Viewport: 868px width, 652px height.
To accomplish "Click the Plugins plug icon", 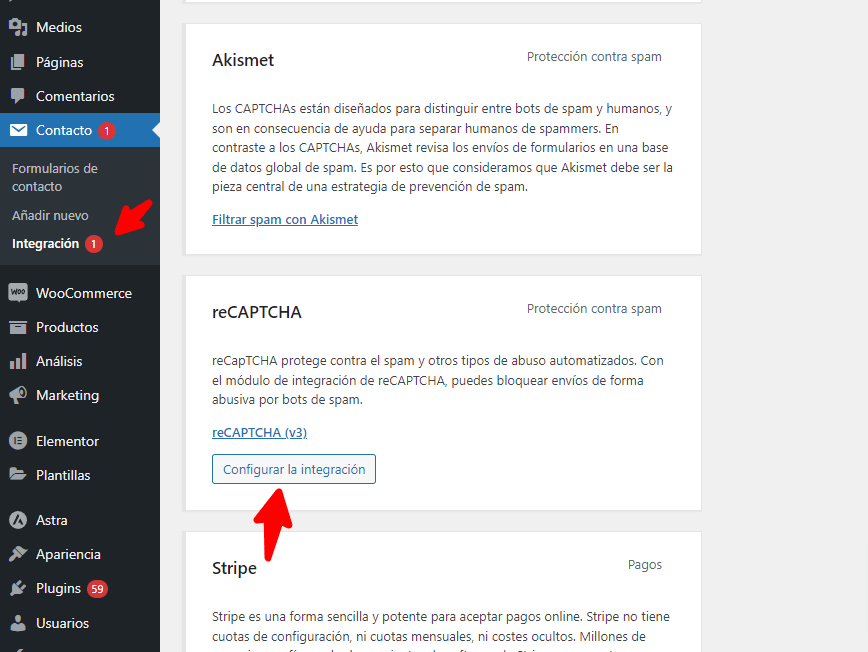I will point(18,588).
